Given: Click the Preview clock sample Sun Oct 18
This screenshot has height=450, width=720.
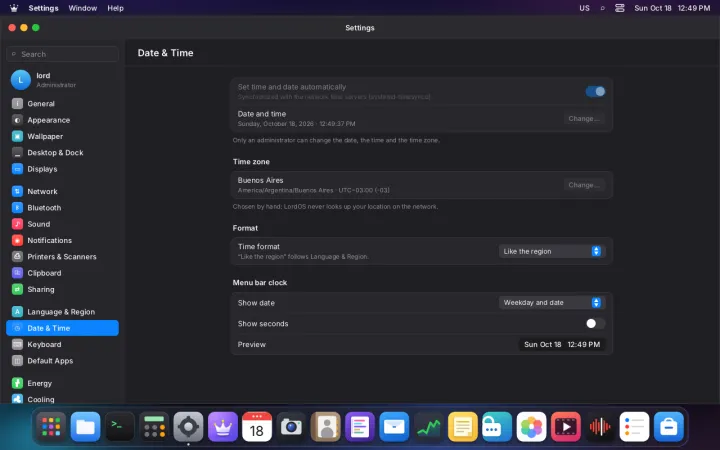Looking at the screenshot, I should (562, 344).
